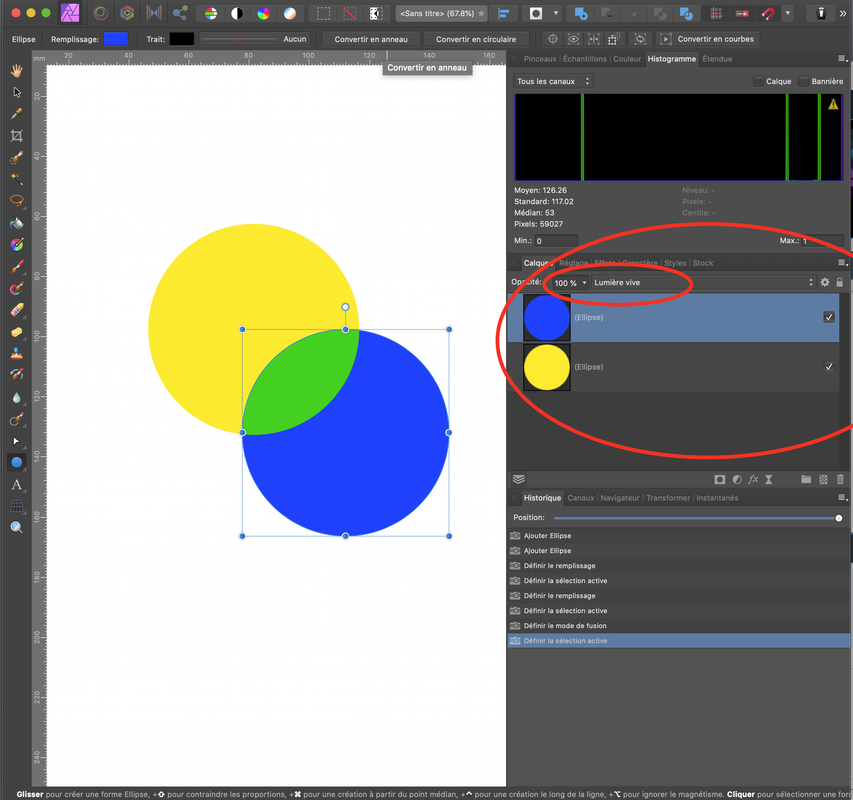853x800 pixels.
Task: Toggle visibility of the yellow Ellipse layer
Action: [829, 367]
